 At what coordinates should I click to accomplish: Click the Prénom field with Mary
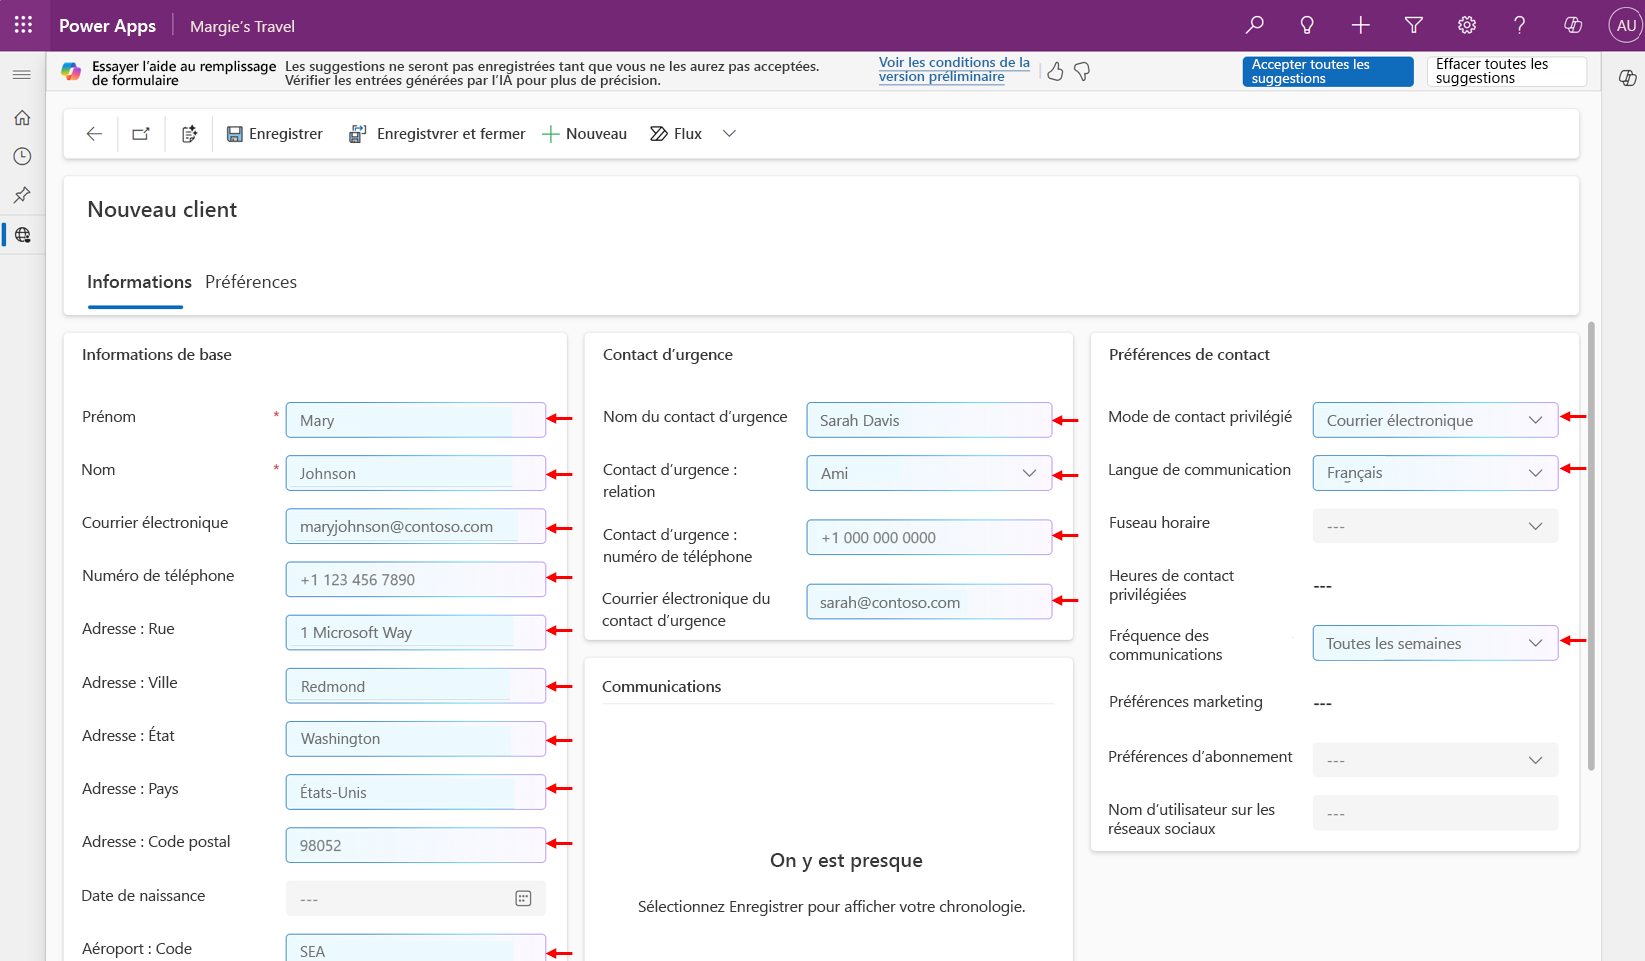(416, 420)
